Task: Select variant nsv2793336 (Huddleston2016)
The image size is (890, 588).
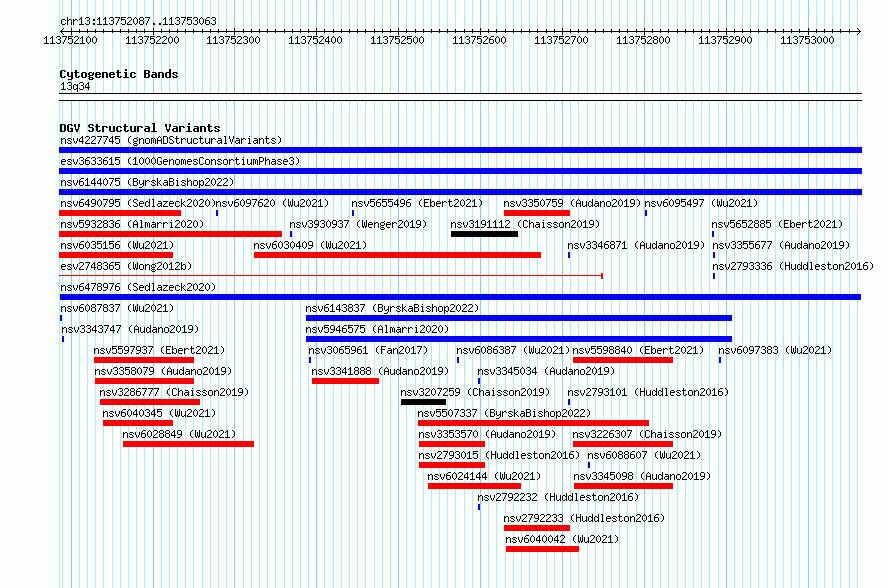Action: tap(793, 266)
